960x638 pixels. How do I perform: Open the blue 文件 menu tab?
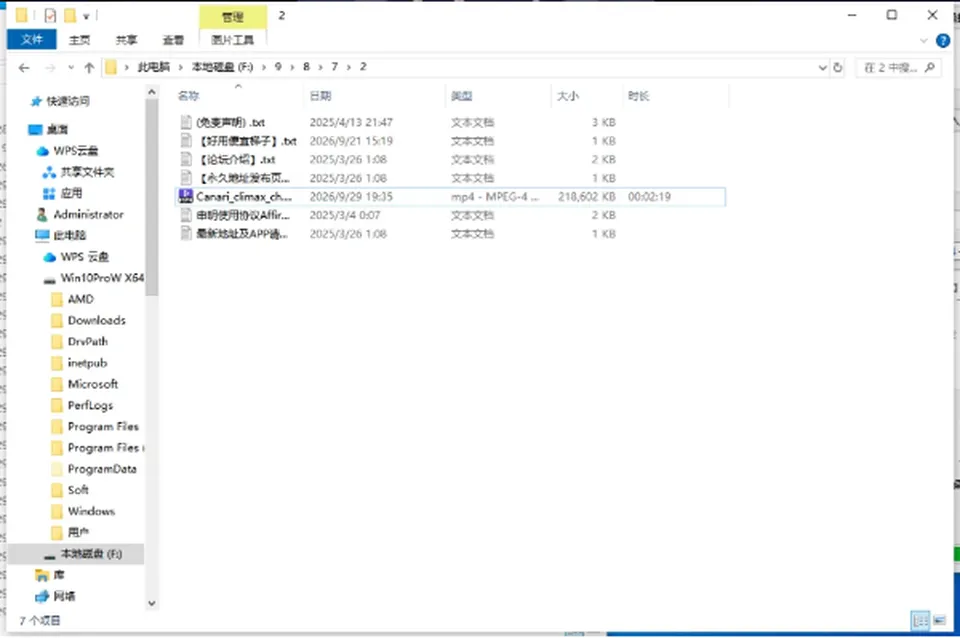pos(32,40)
